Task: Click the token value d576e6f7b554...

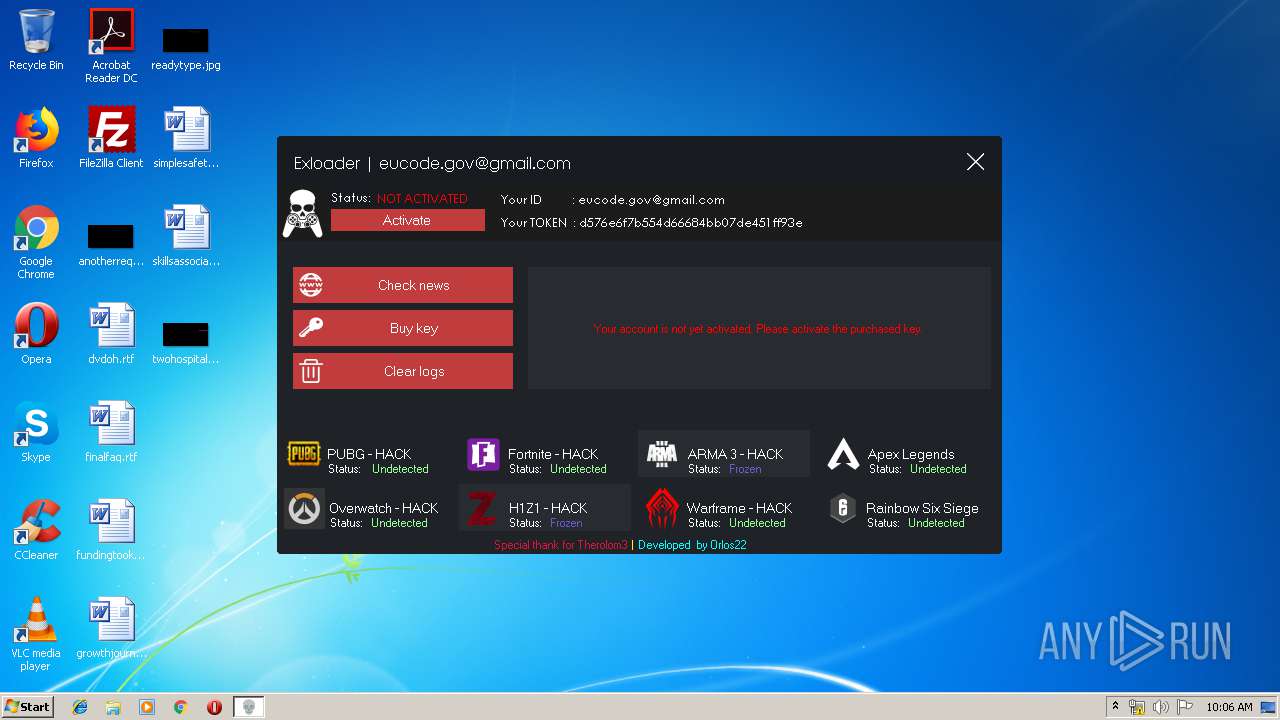Action: coord(691,222)
